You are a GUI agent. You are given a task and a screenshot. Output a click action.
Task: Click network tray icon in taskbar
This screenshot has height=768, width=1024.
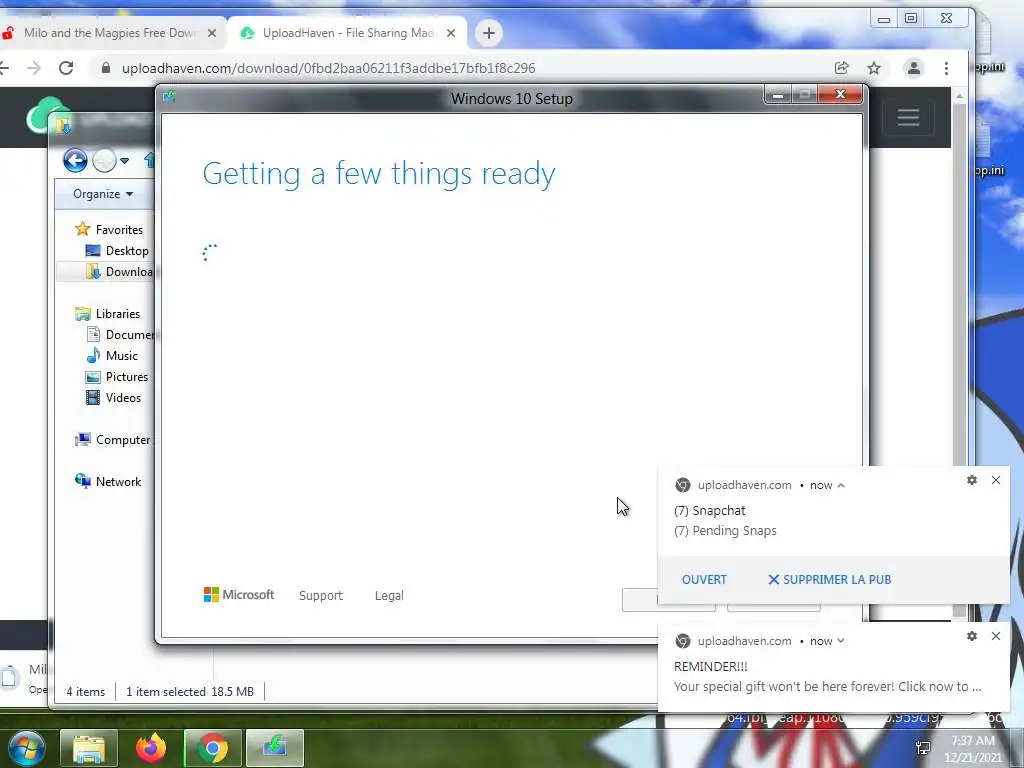(923, 748)
